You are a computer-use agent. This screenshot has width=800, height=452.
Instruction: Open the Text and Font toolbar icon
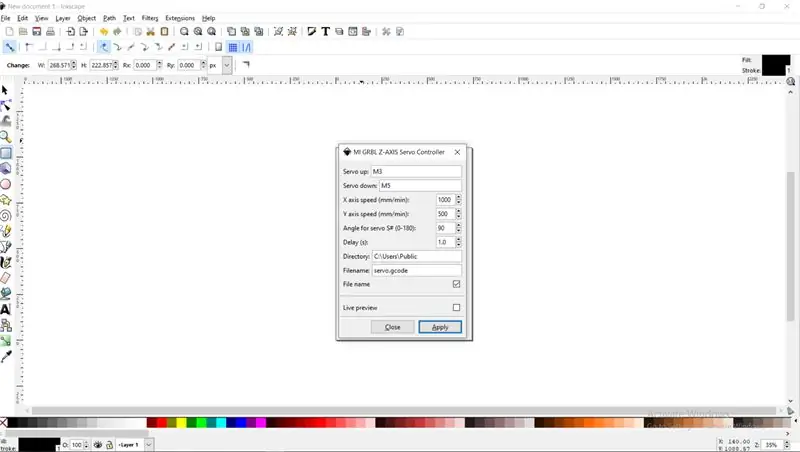pos(326,32)
